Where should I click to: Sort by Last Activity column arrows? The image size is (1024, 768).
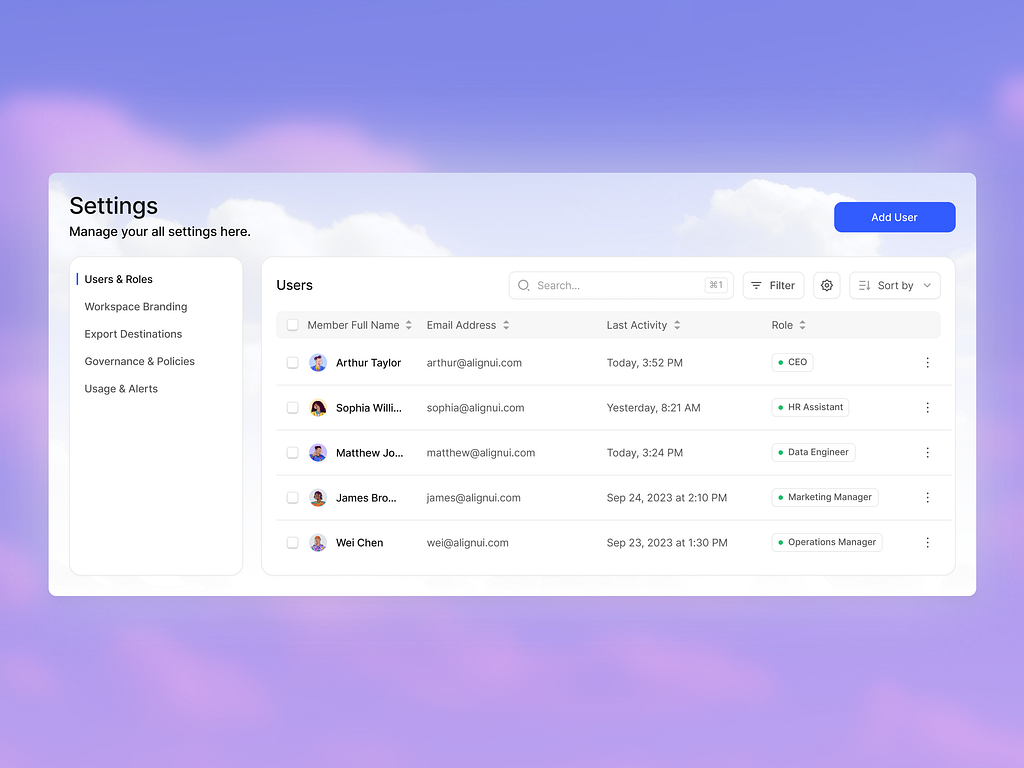[677, 325]
